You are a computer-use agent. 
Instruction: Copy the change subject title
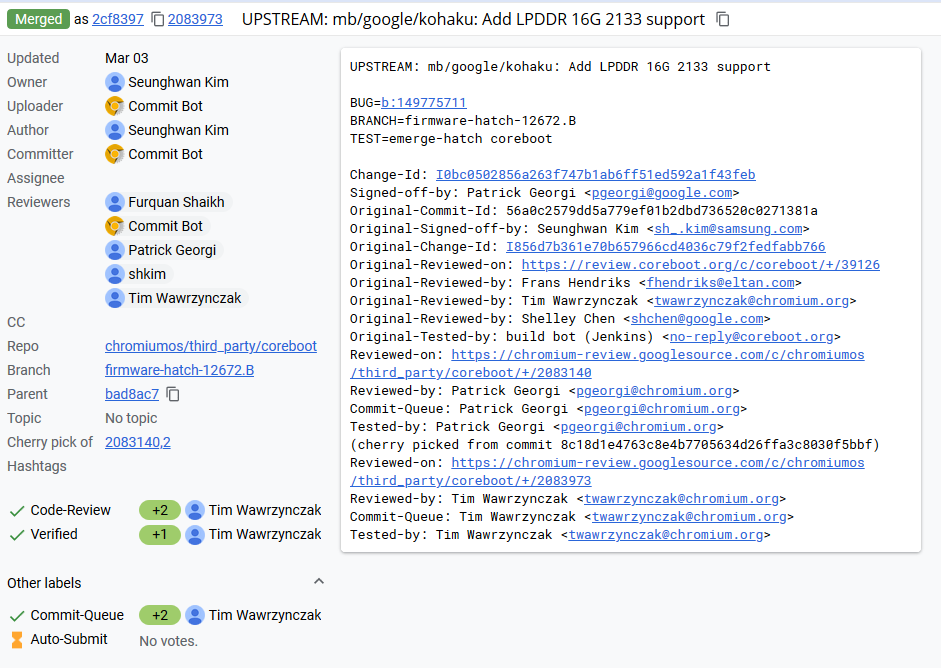(x=723, y=20)
